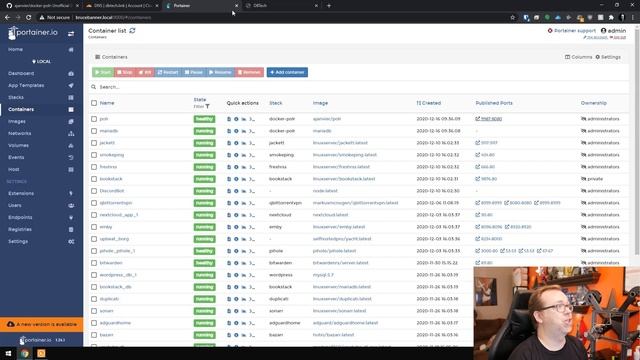Open console quick action for bitwarden container
The width and height of the screenshot is (640, 360).
252,263
